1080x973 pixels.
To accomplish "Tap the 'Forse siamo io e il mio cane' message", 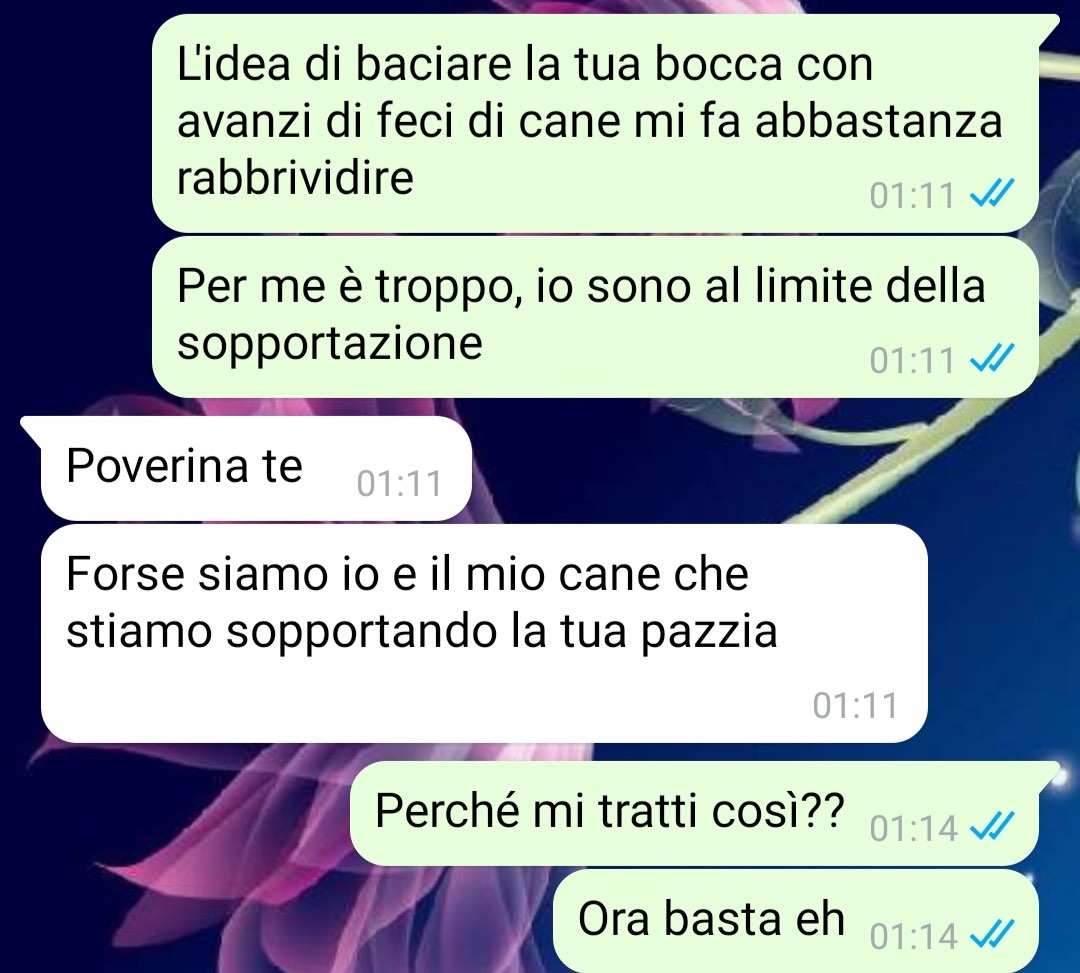I will pos(484,634).
